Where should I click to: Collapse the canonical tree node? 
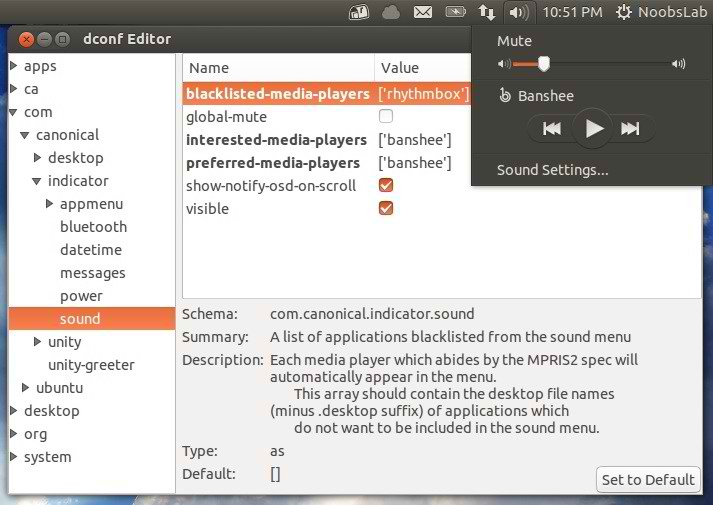[x=25, y=135]
